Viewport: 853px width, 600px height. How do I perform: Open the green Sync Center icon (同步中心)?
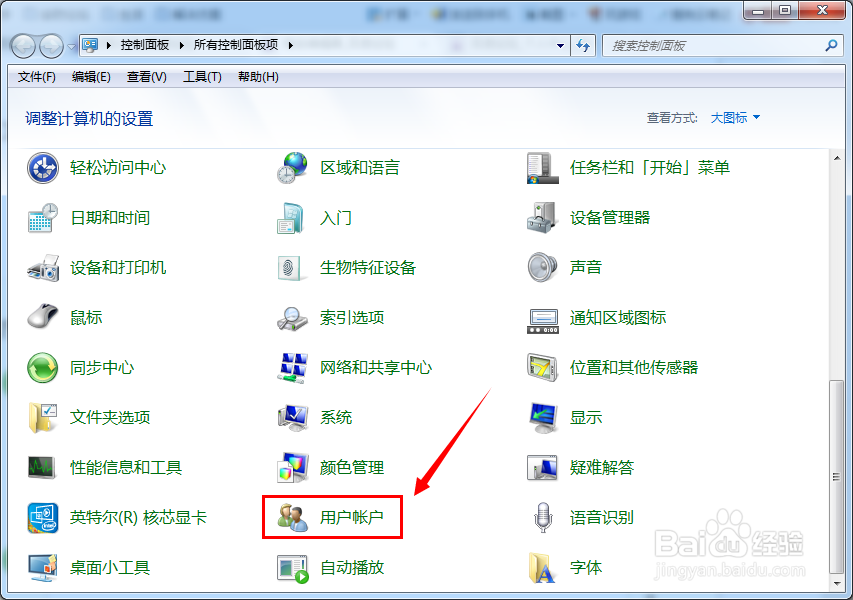[x=42, y=368]
